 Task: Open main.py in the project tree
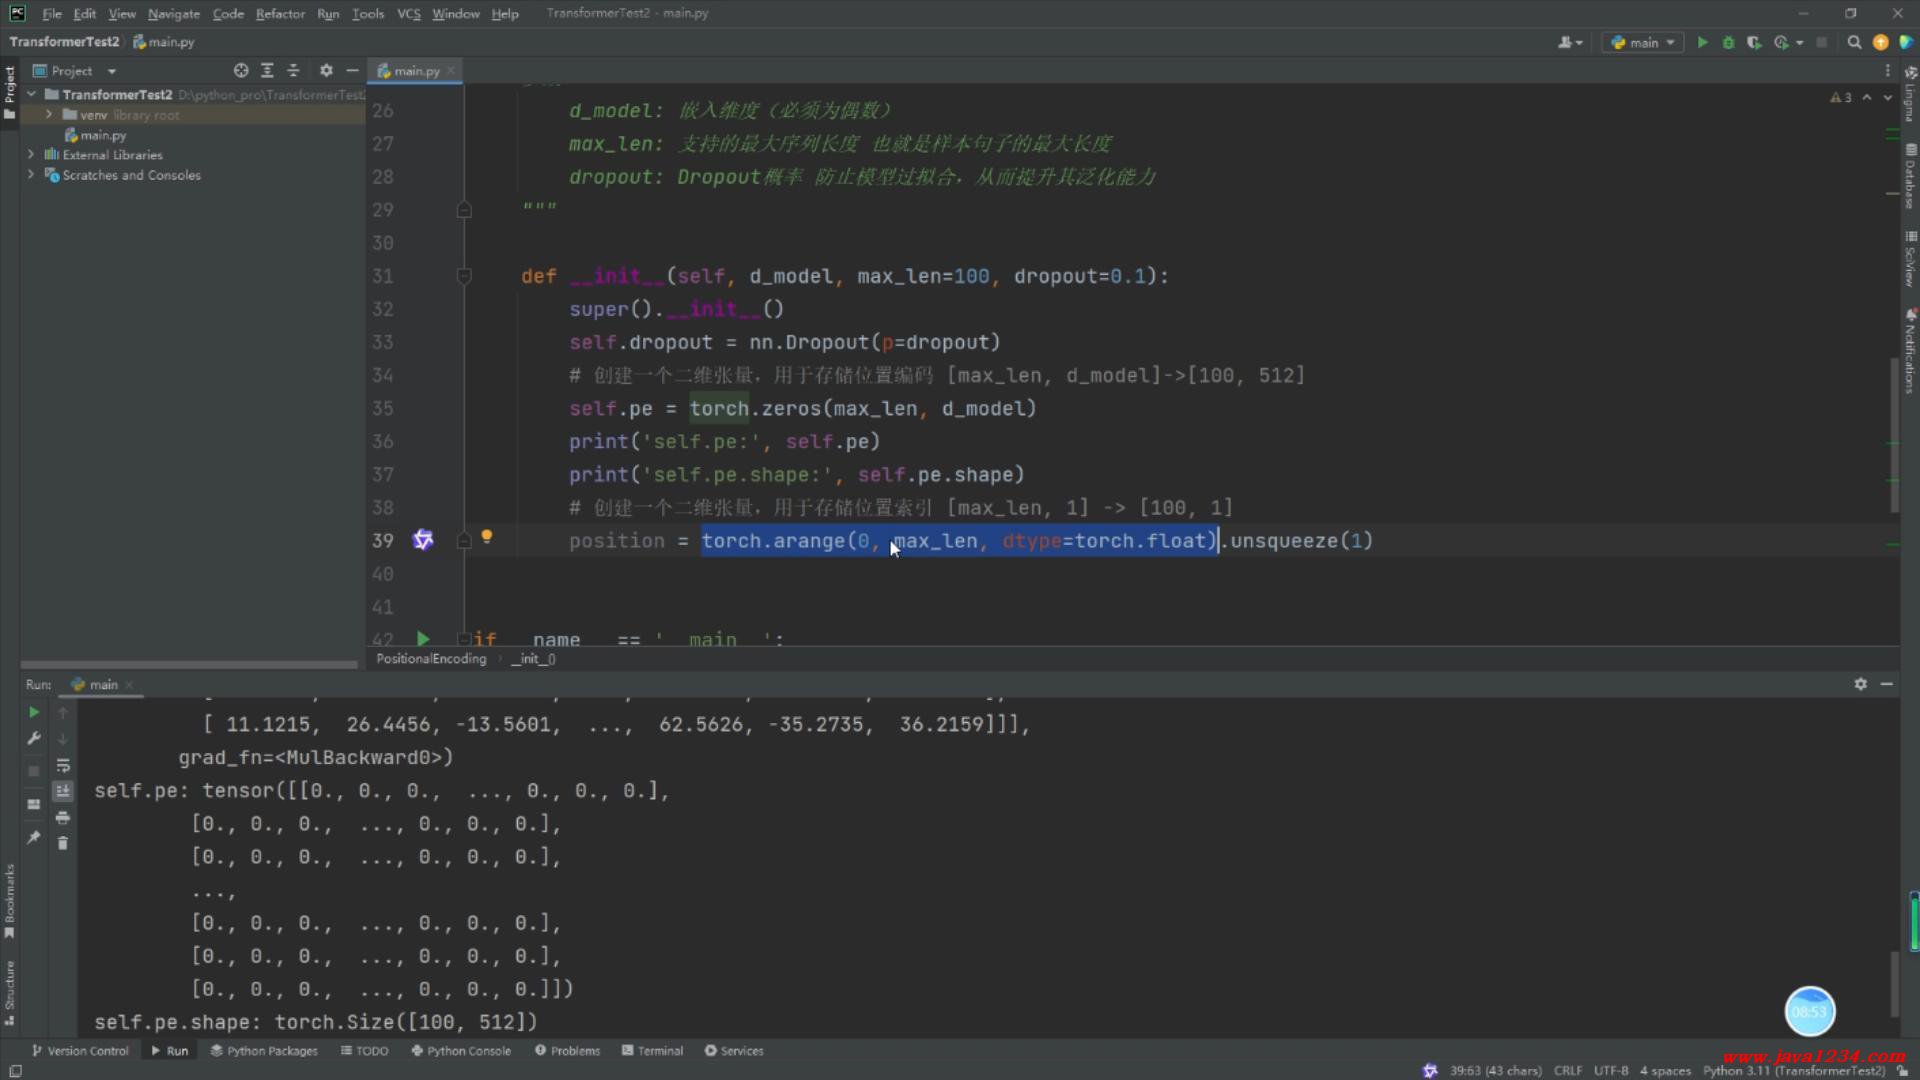click(102, 135)
